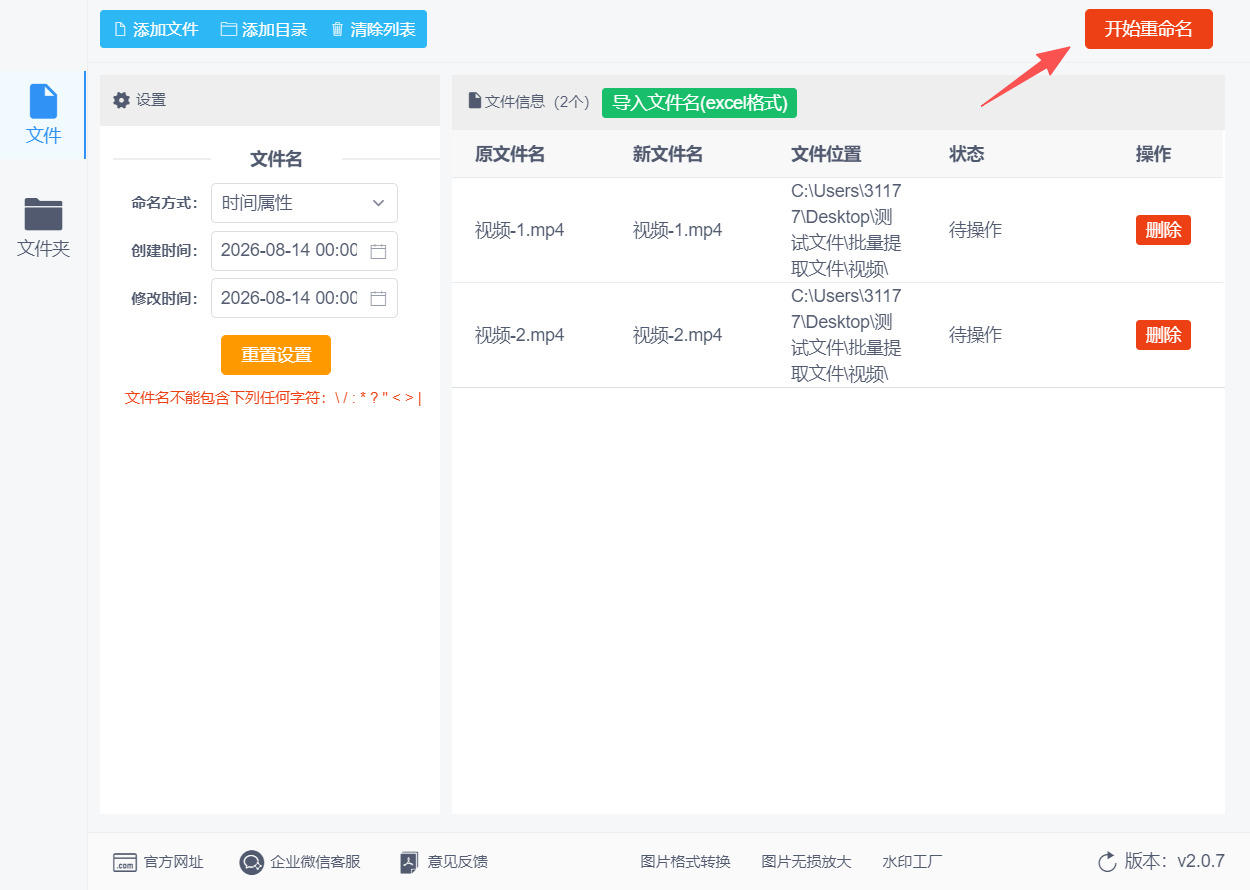1250x890 pixels.
Task: Click the 清除列表 clear-list button
Action: pyautogui.click(x=373, y=29)
